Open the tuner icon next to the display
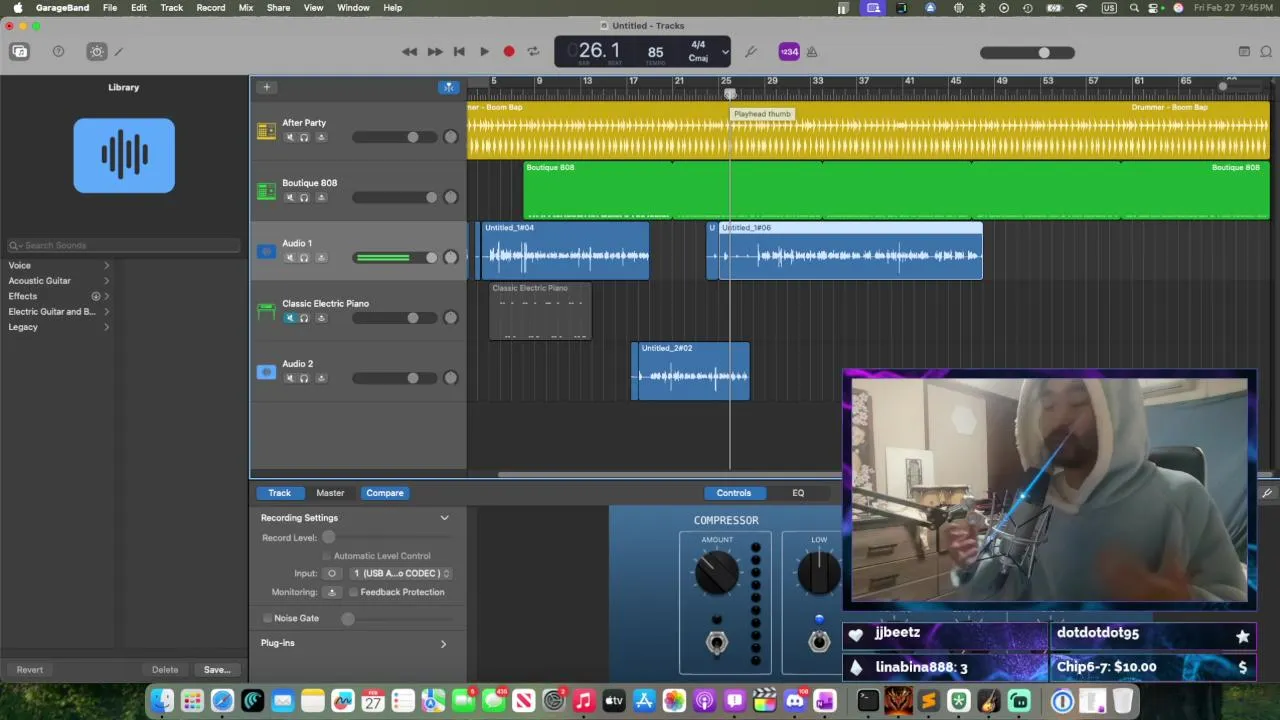 (x=751, y=52)
